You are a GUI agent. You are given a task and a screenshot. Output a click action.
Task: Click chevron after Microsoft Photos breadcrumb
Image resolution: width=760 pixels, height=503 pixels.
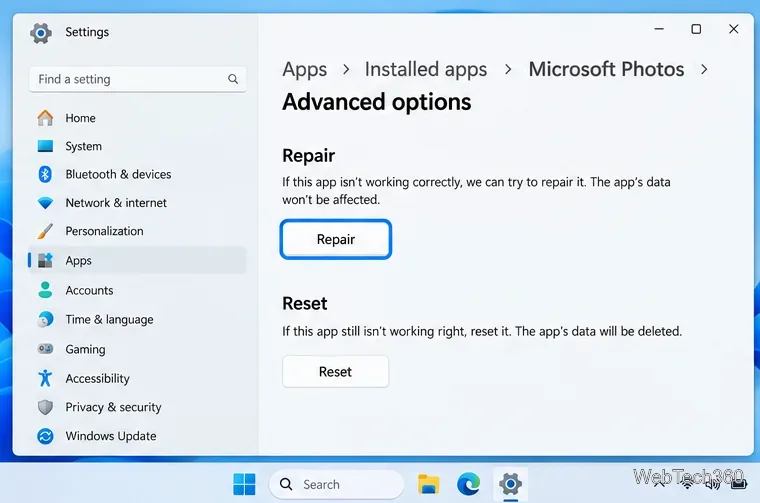[x=704, y=70]
